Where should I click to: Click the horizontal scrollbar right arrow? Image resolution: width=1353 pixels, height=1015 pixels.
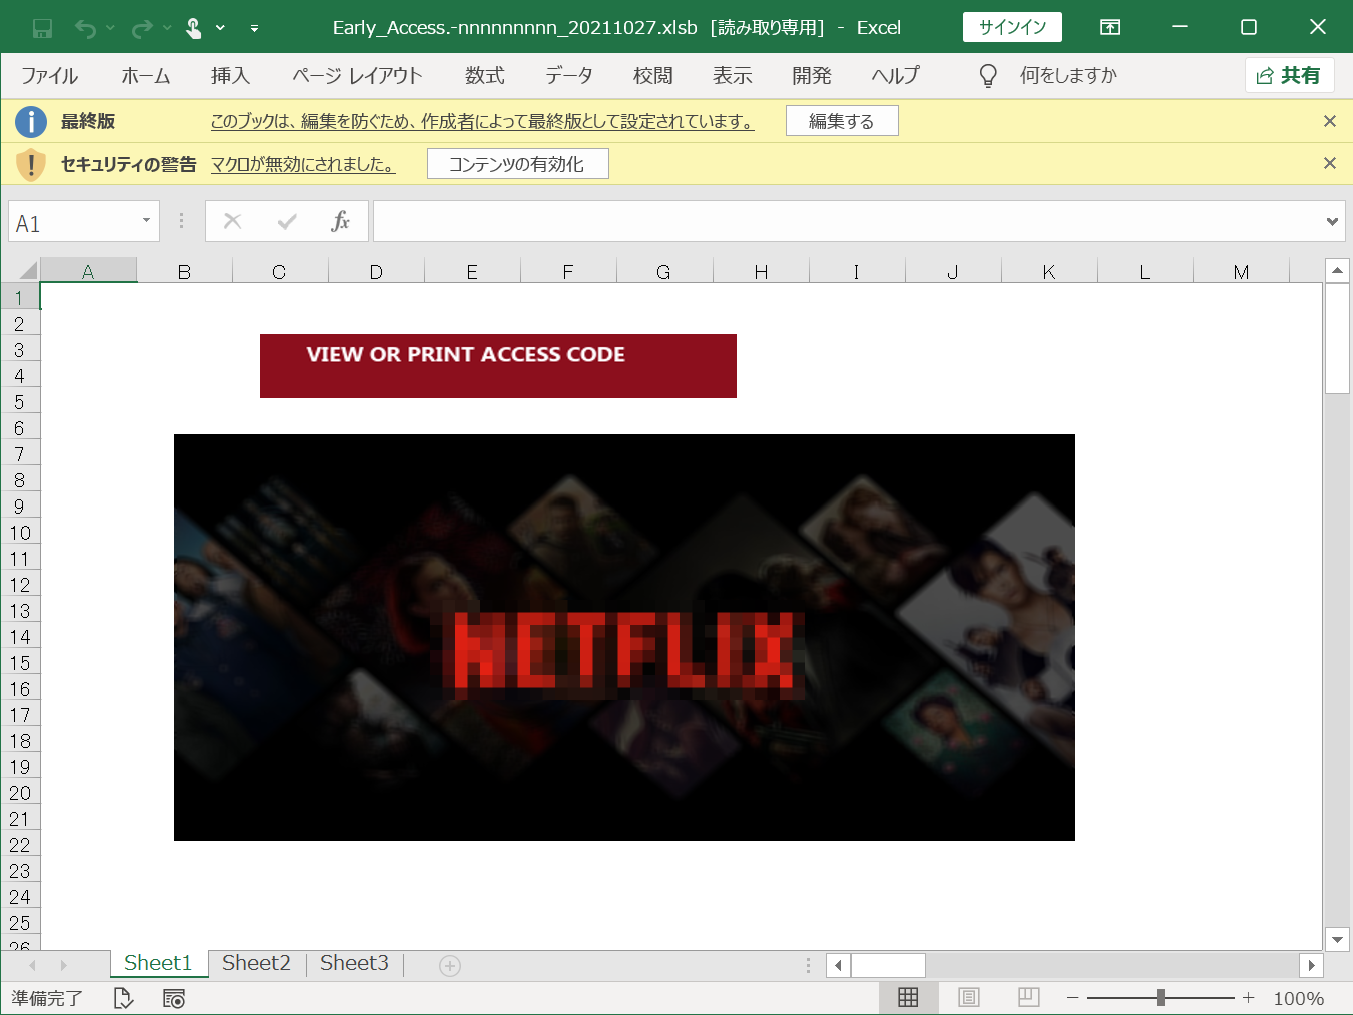pos(1311,965)
